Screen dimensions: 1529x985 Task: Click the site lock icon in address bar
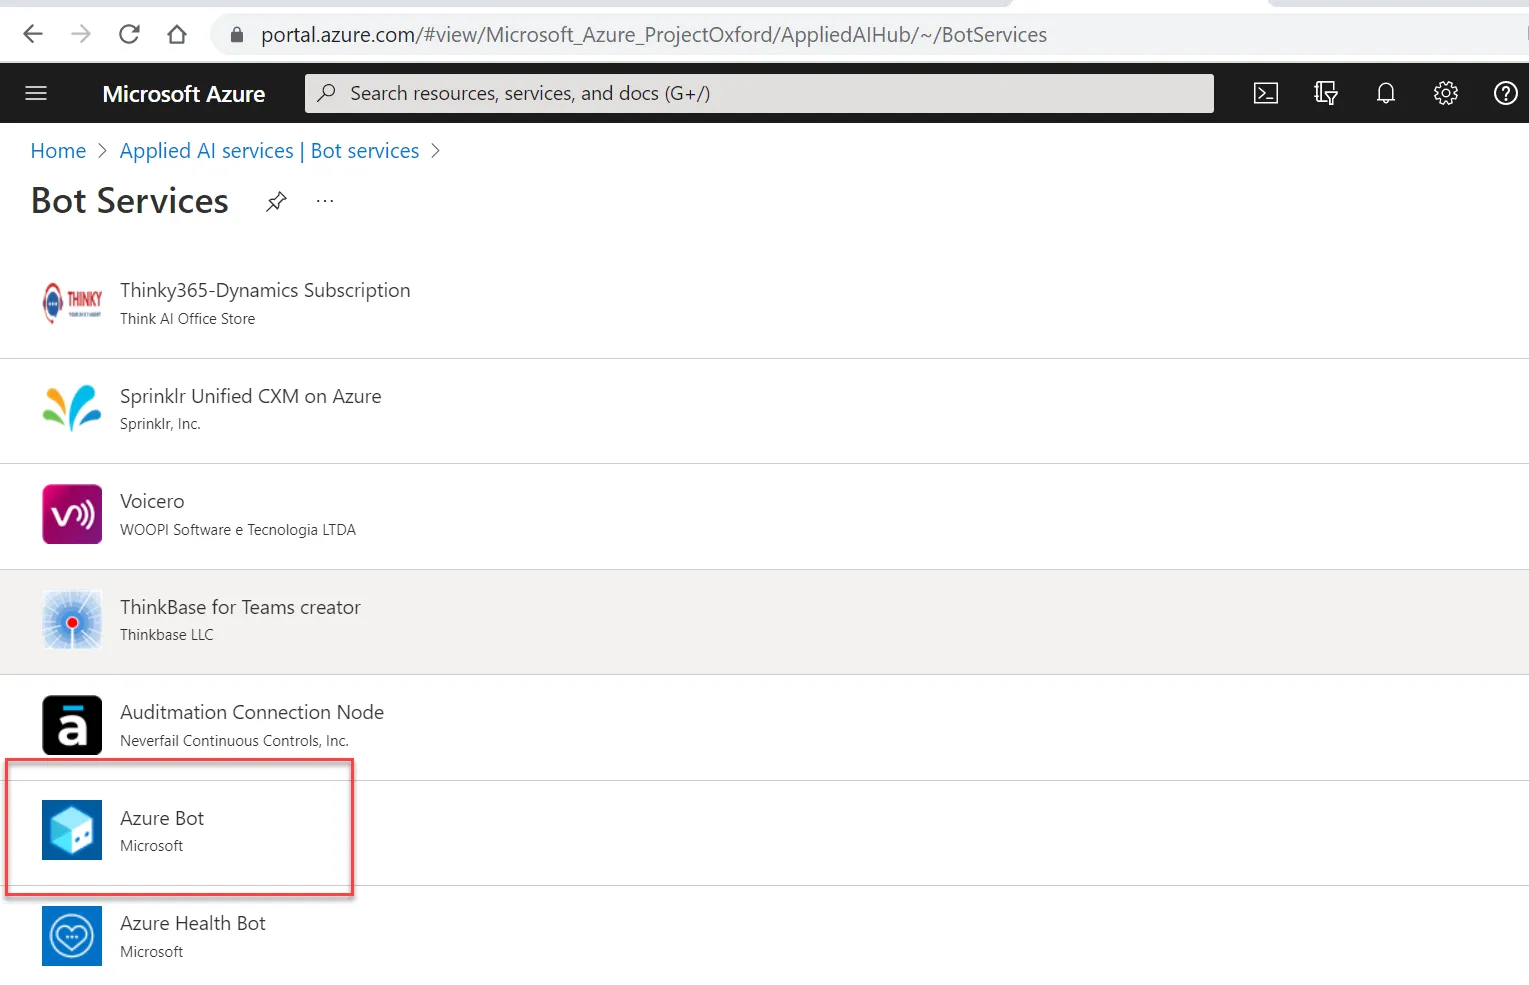(237, 35)
